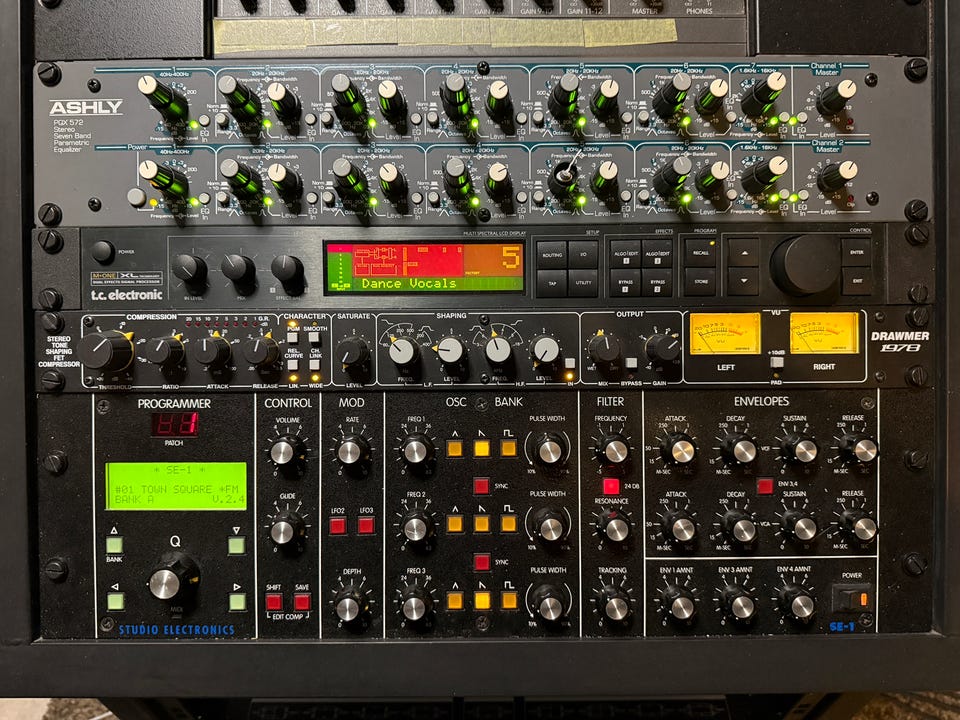
Task: Select square wave for oscillator 2
Action: coord(509,523)
